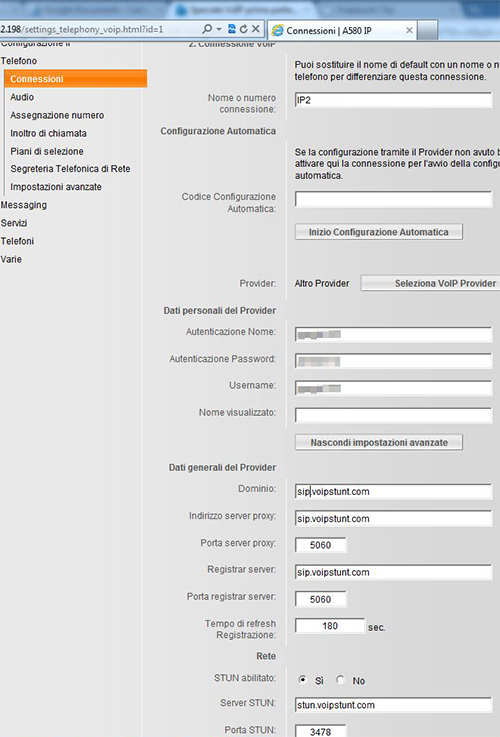Open a new blank browser tab
This screenshot has height=737, width=500.
click(x=427, y=31)
